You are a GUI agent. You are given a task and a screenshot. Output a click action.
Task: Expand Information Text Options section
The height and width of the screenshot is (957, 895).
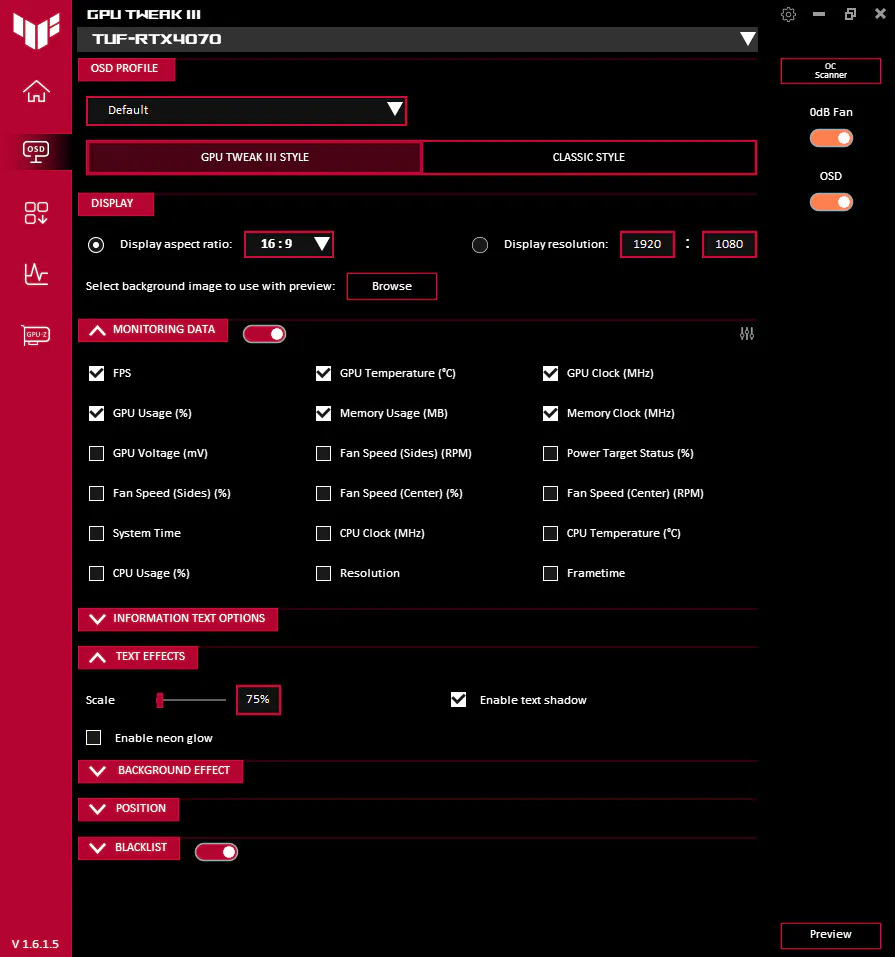[178, 619]
